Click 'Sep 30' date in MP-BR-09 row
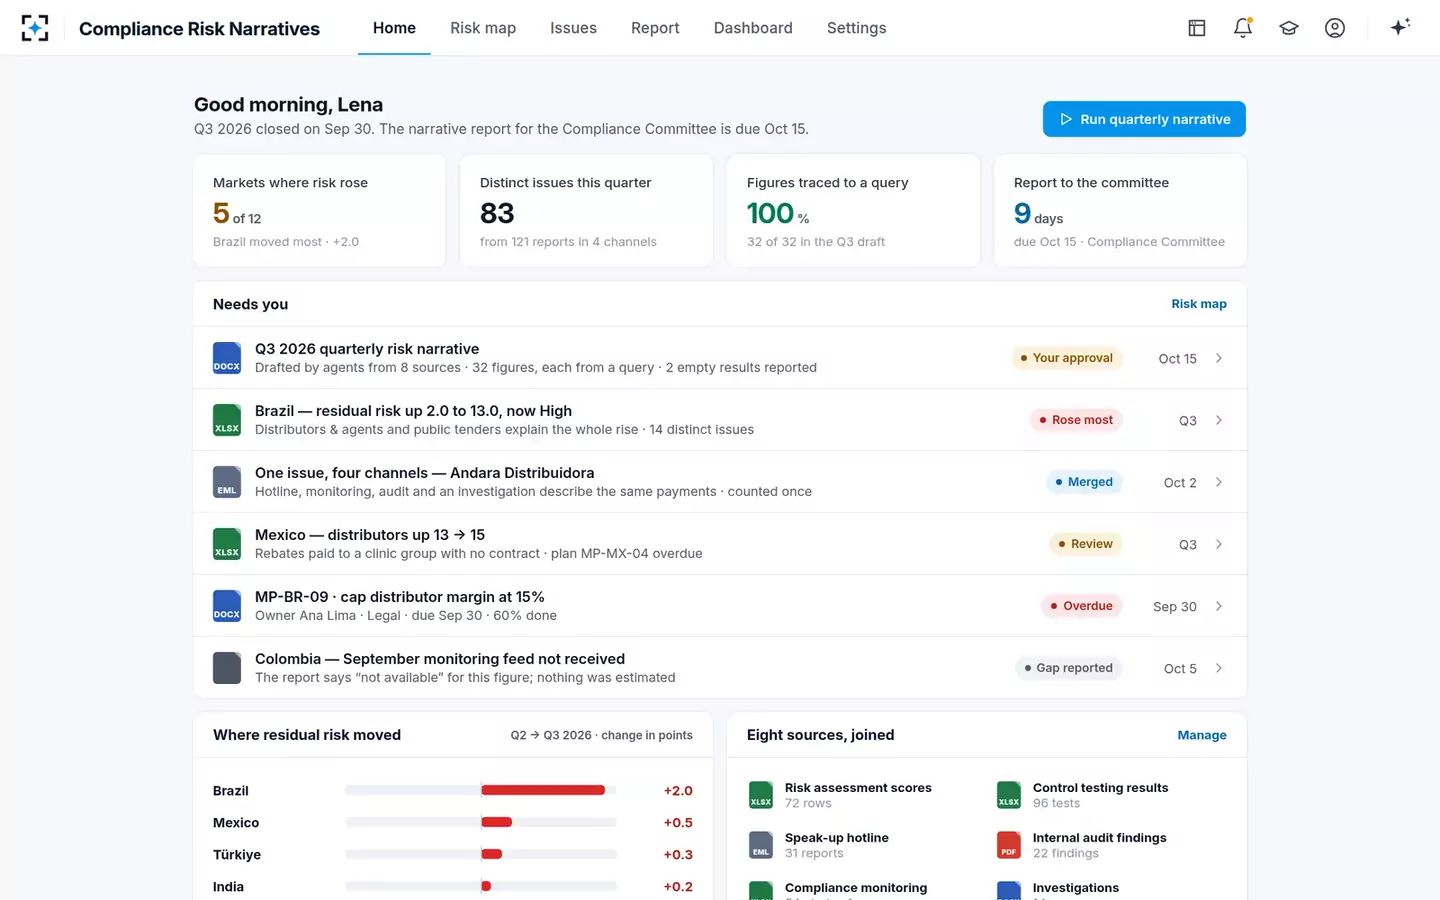This screenshot has width=1440, height=900. [1175, 607]
